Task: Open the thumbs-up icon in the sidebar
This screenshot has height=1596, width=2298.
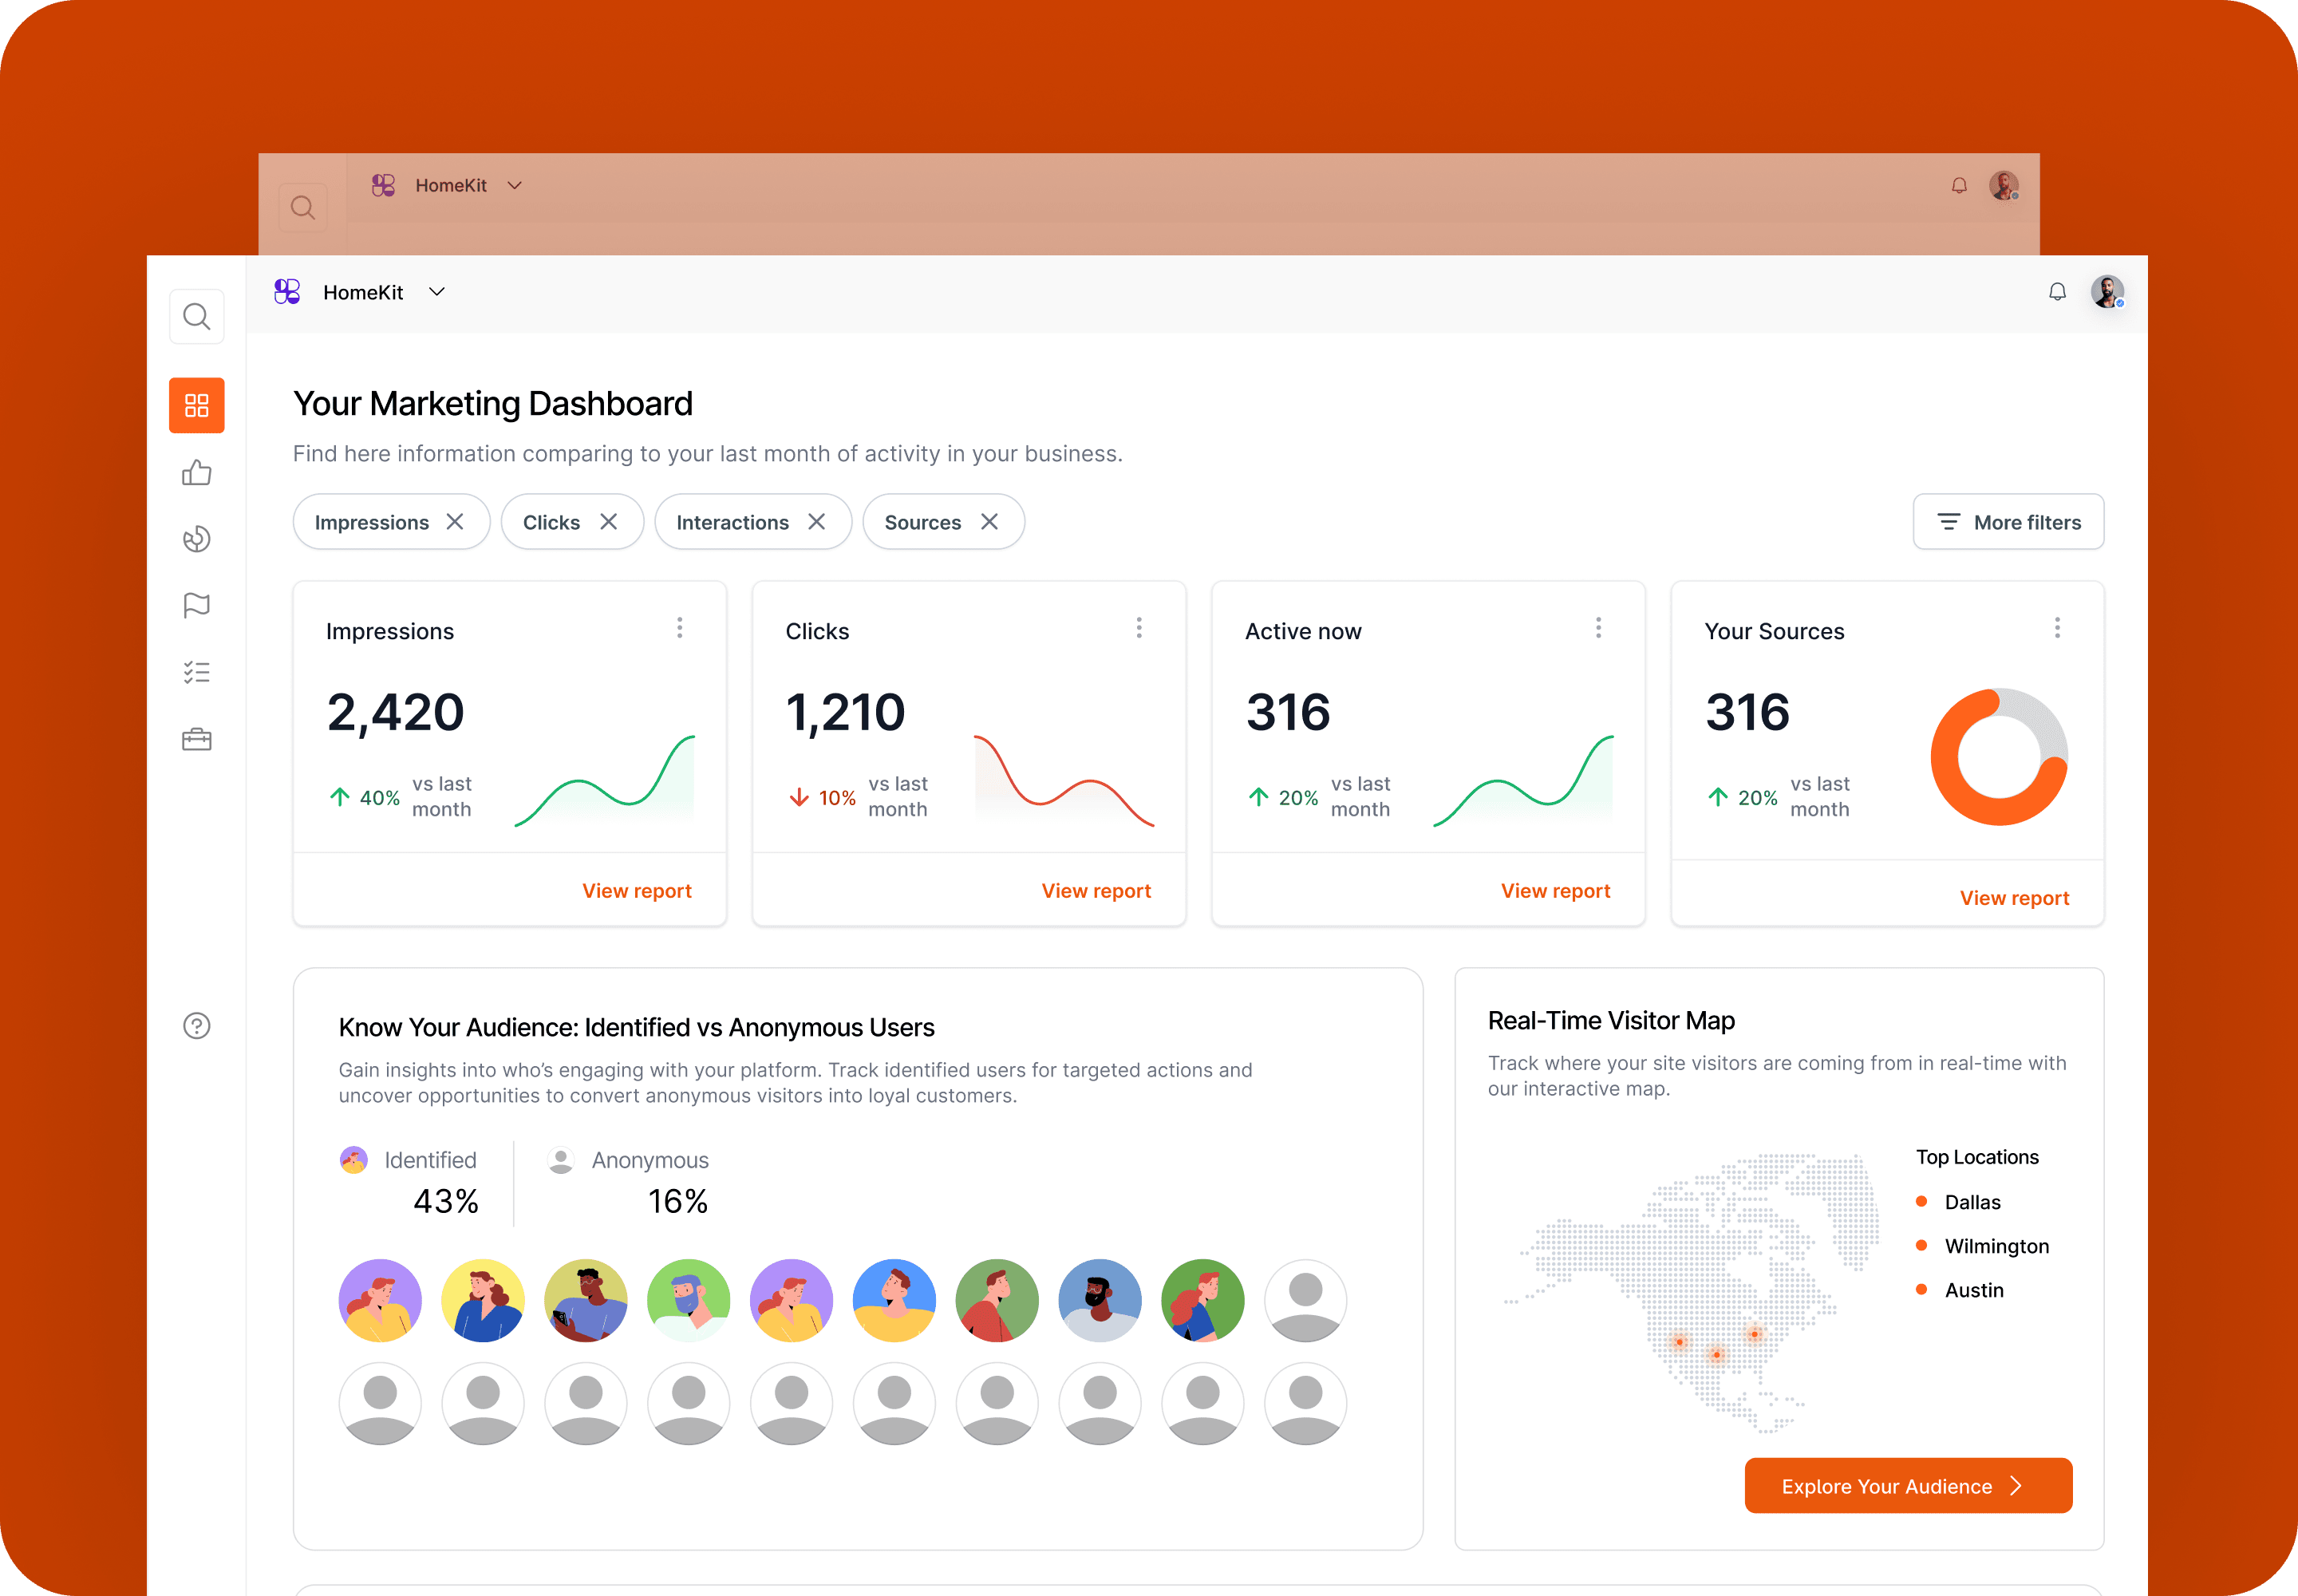Action: coord(196,472)
